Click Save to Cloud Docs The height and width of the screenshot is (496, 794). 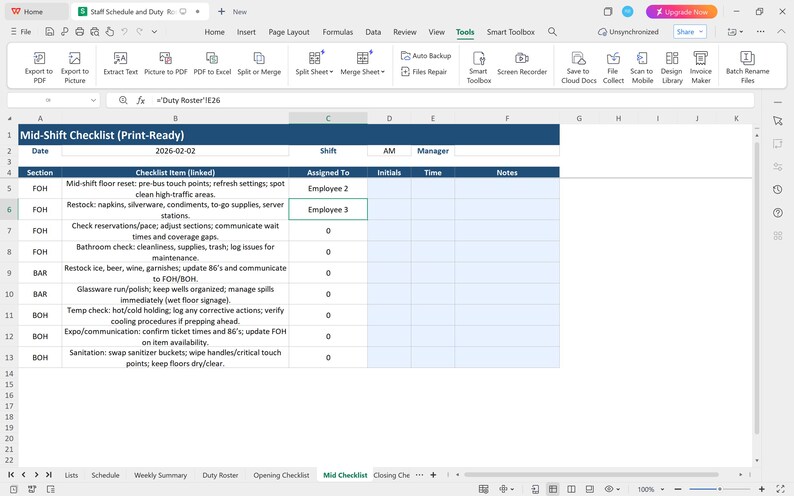tap(578, 67)
